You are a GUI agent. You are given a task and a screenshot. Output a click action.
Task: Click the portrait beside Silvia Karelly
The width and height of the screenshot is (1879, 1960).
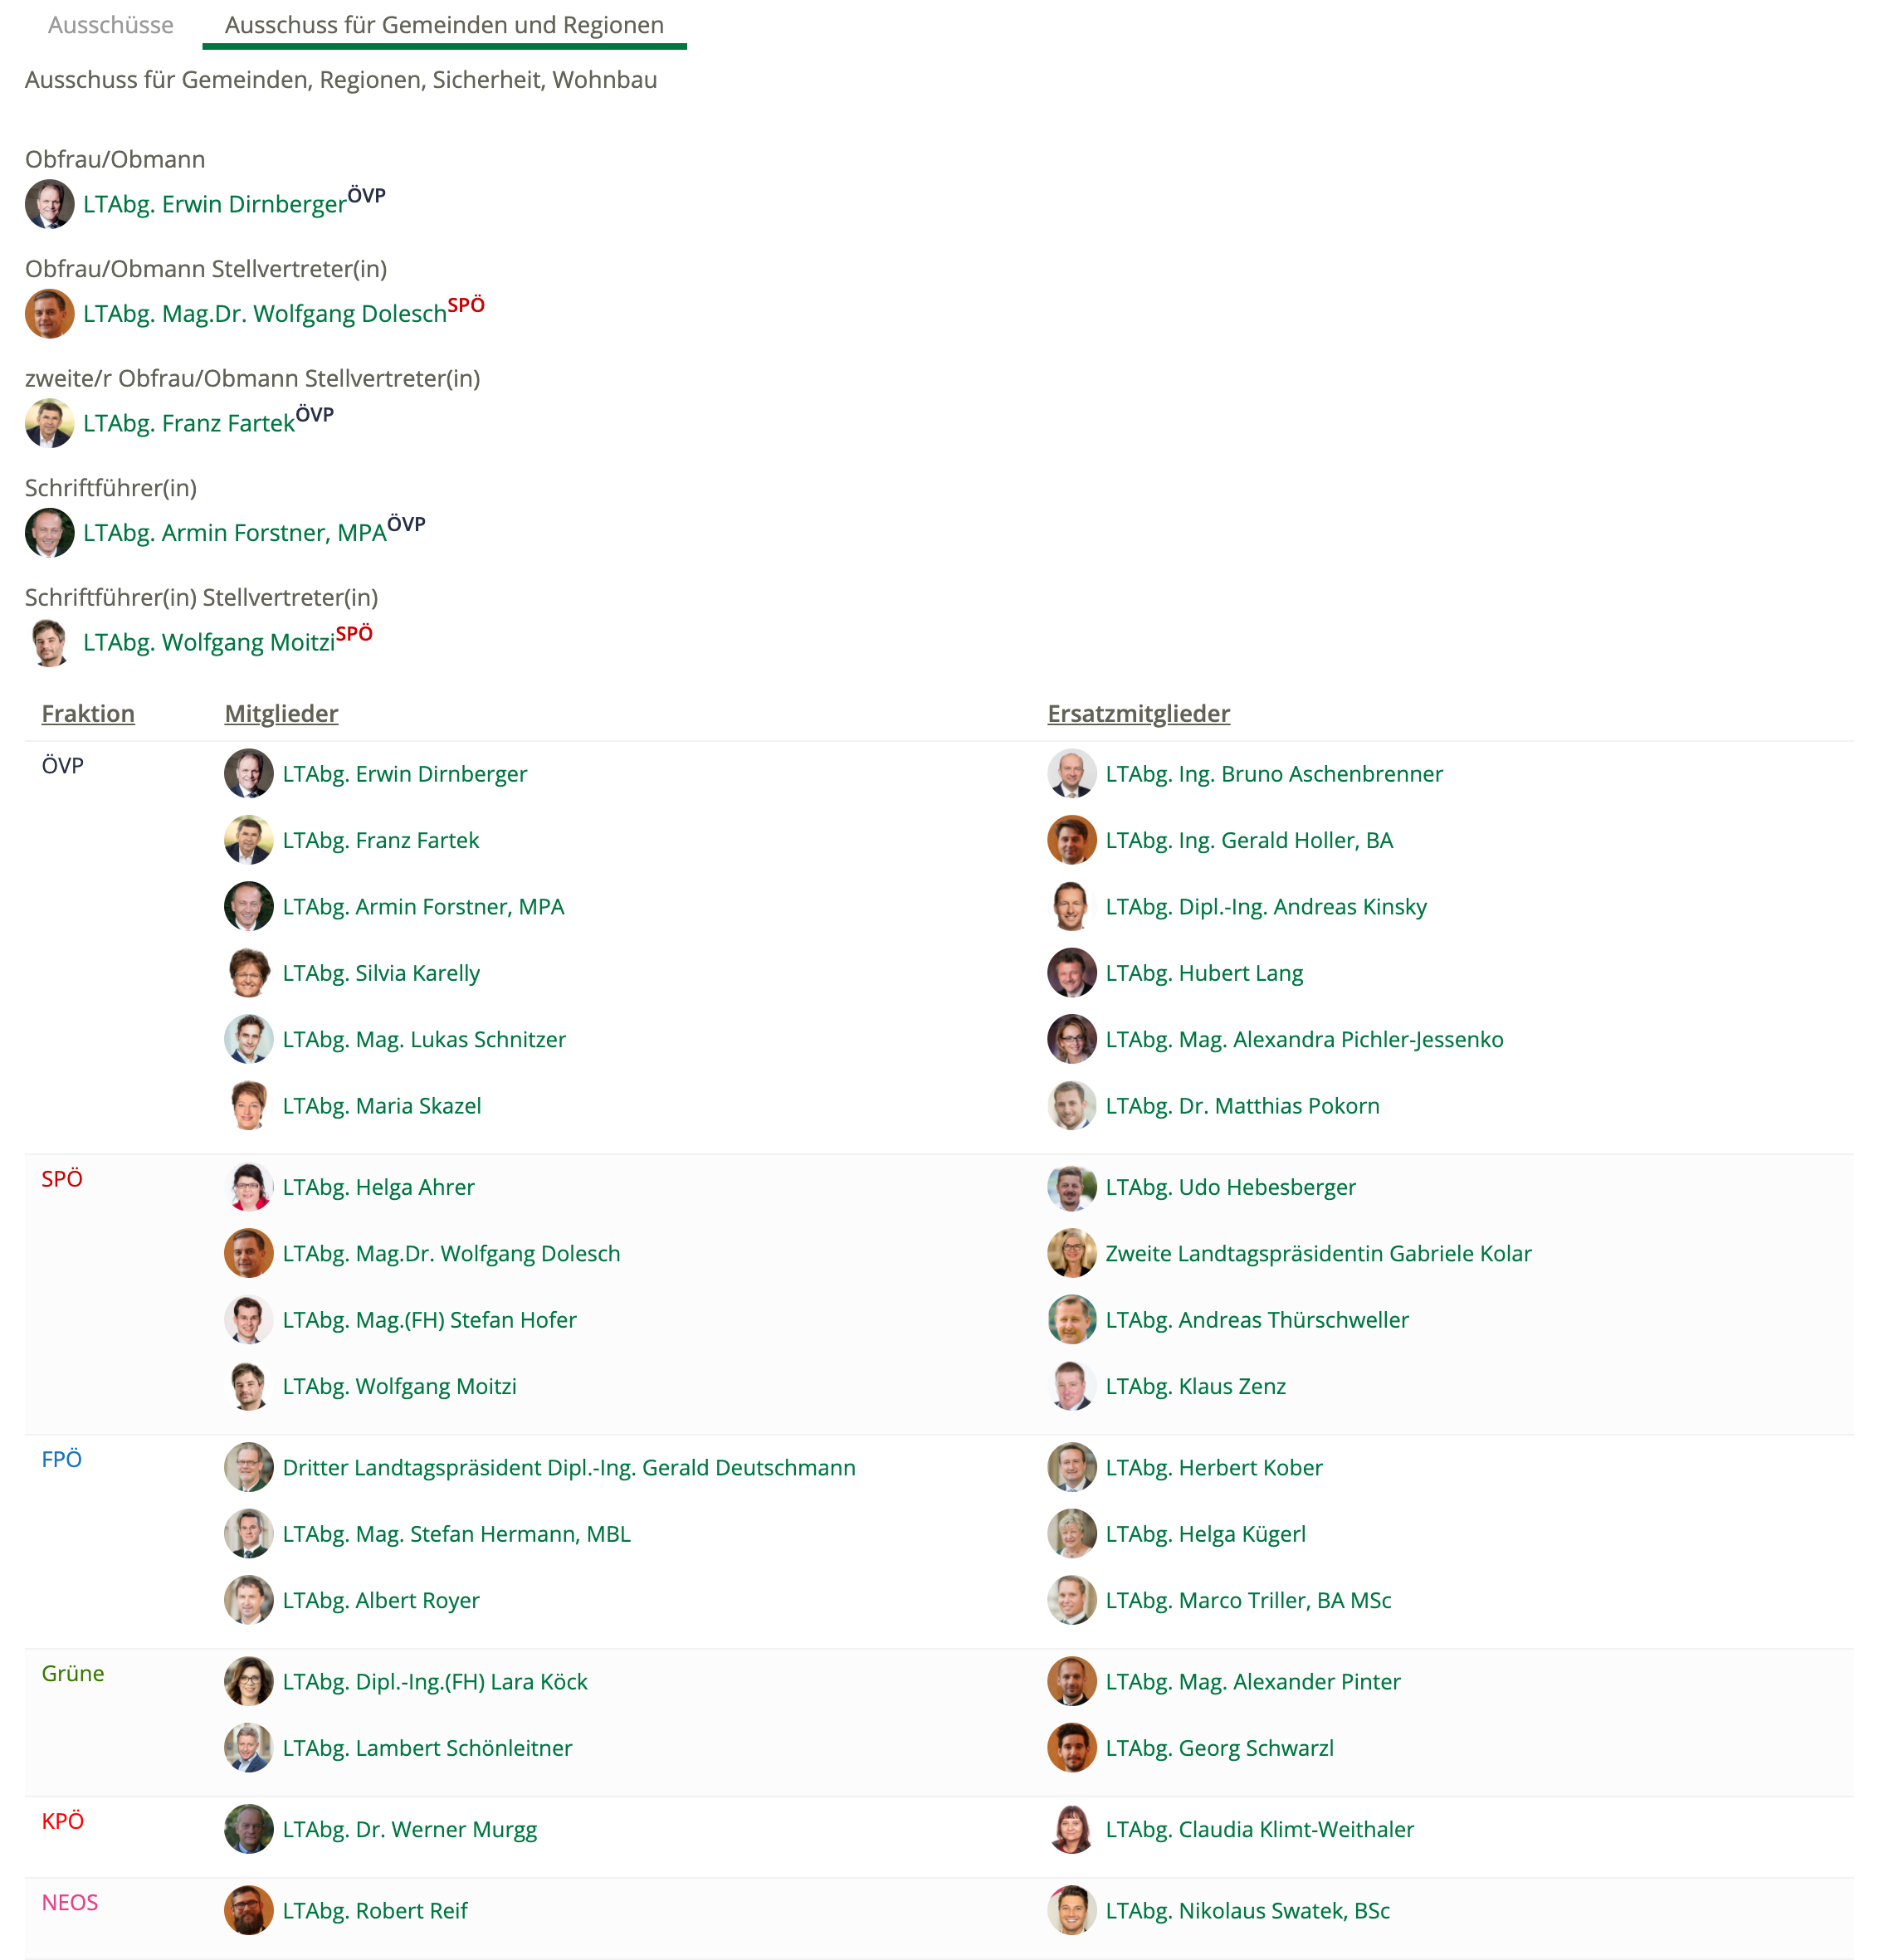tap(249, 973)
